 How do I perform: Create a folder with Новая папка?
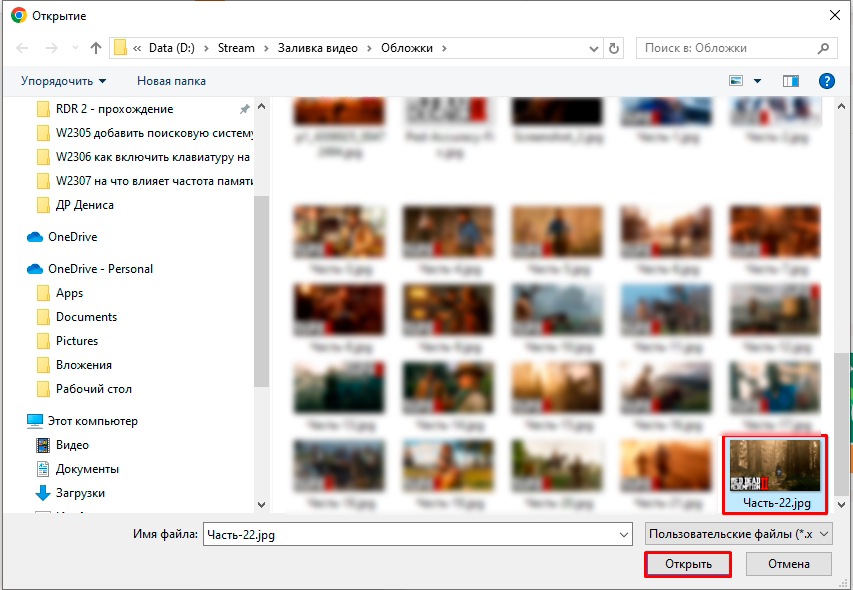coord(171,81)
